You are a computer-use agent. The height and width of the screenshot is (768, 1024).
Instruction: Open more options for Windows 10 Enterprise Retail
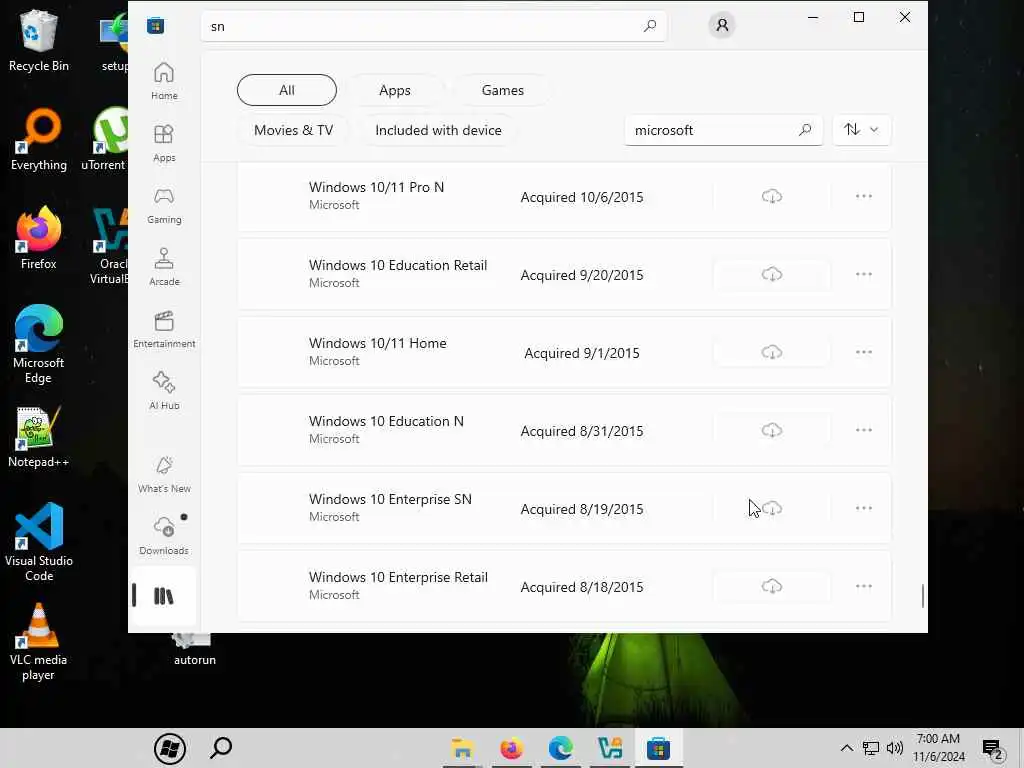[x=863, y=586]
